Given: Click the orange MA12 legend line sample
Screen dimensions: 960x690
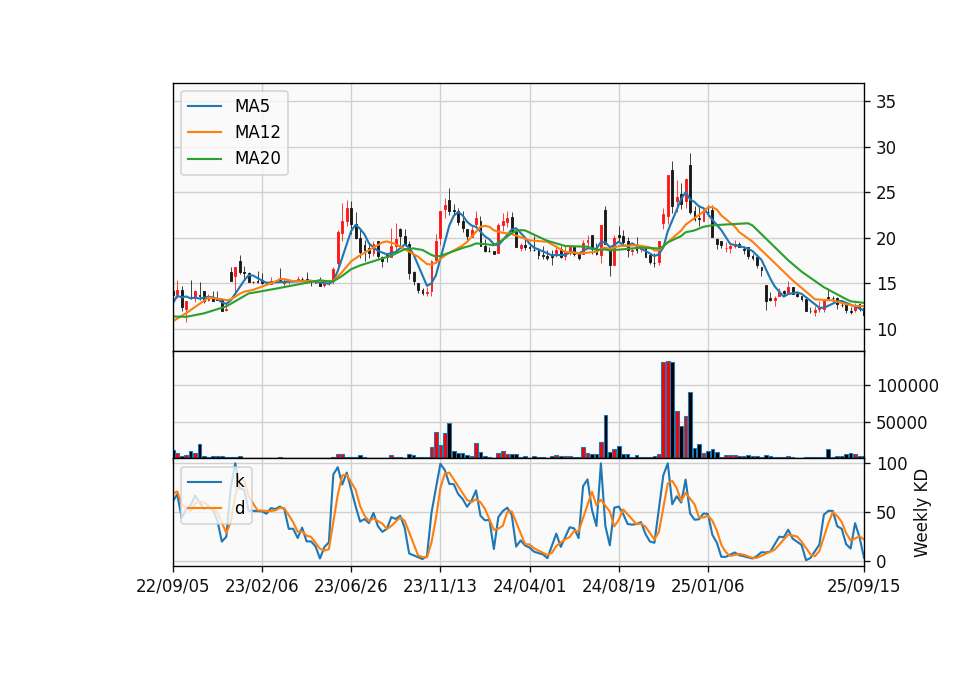Looking at the screenshot, I should pyautogui.click(x=204, y=132).
